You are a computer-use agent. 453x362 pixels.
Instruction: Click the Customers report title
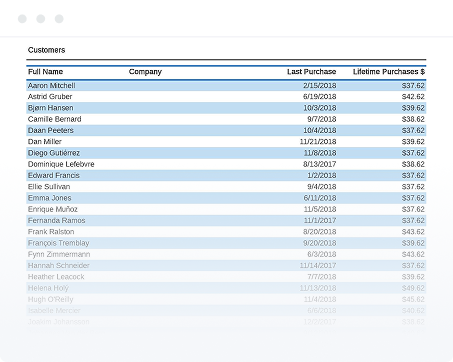pyautogui.click(x=46, y=50)
